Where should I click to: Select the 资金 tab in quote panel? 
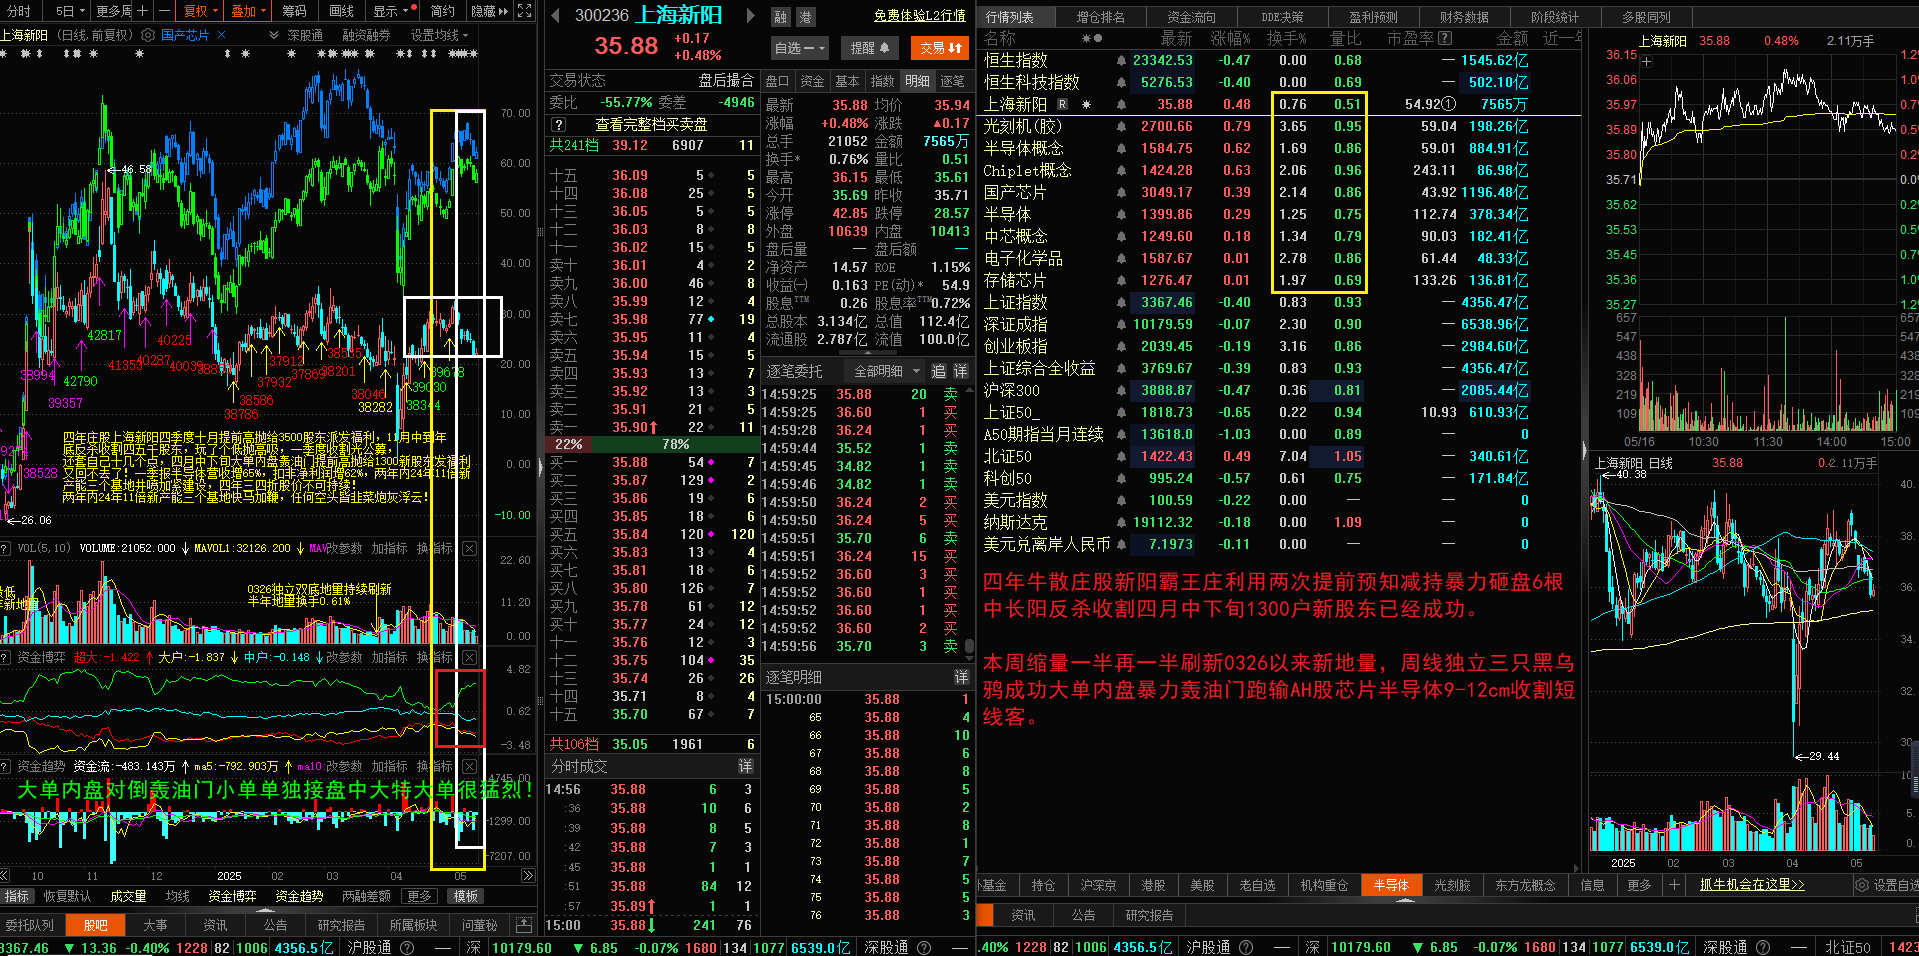pyautogui.click(x=813, y=81)
